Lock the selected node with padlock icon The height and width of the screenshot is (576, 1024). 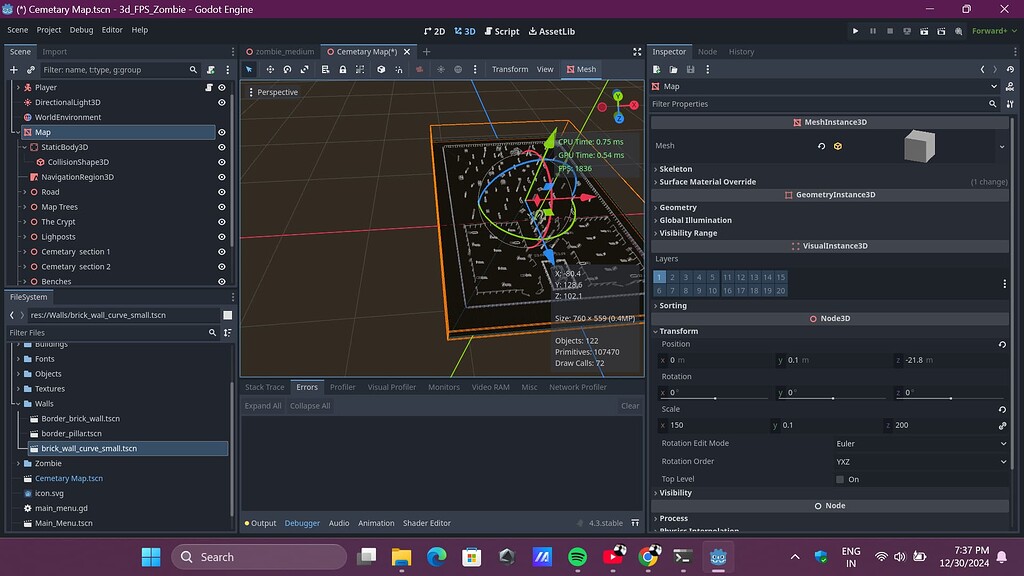[342, 69]
